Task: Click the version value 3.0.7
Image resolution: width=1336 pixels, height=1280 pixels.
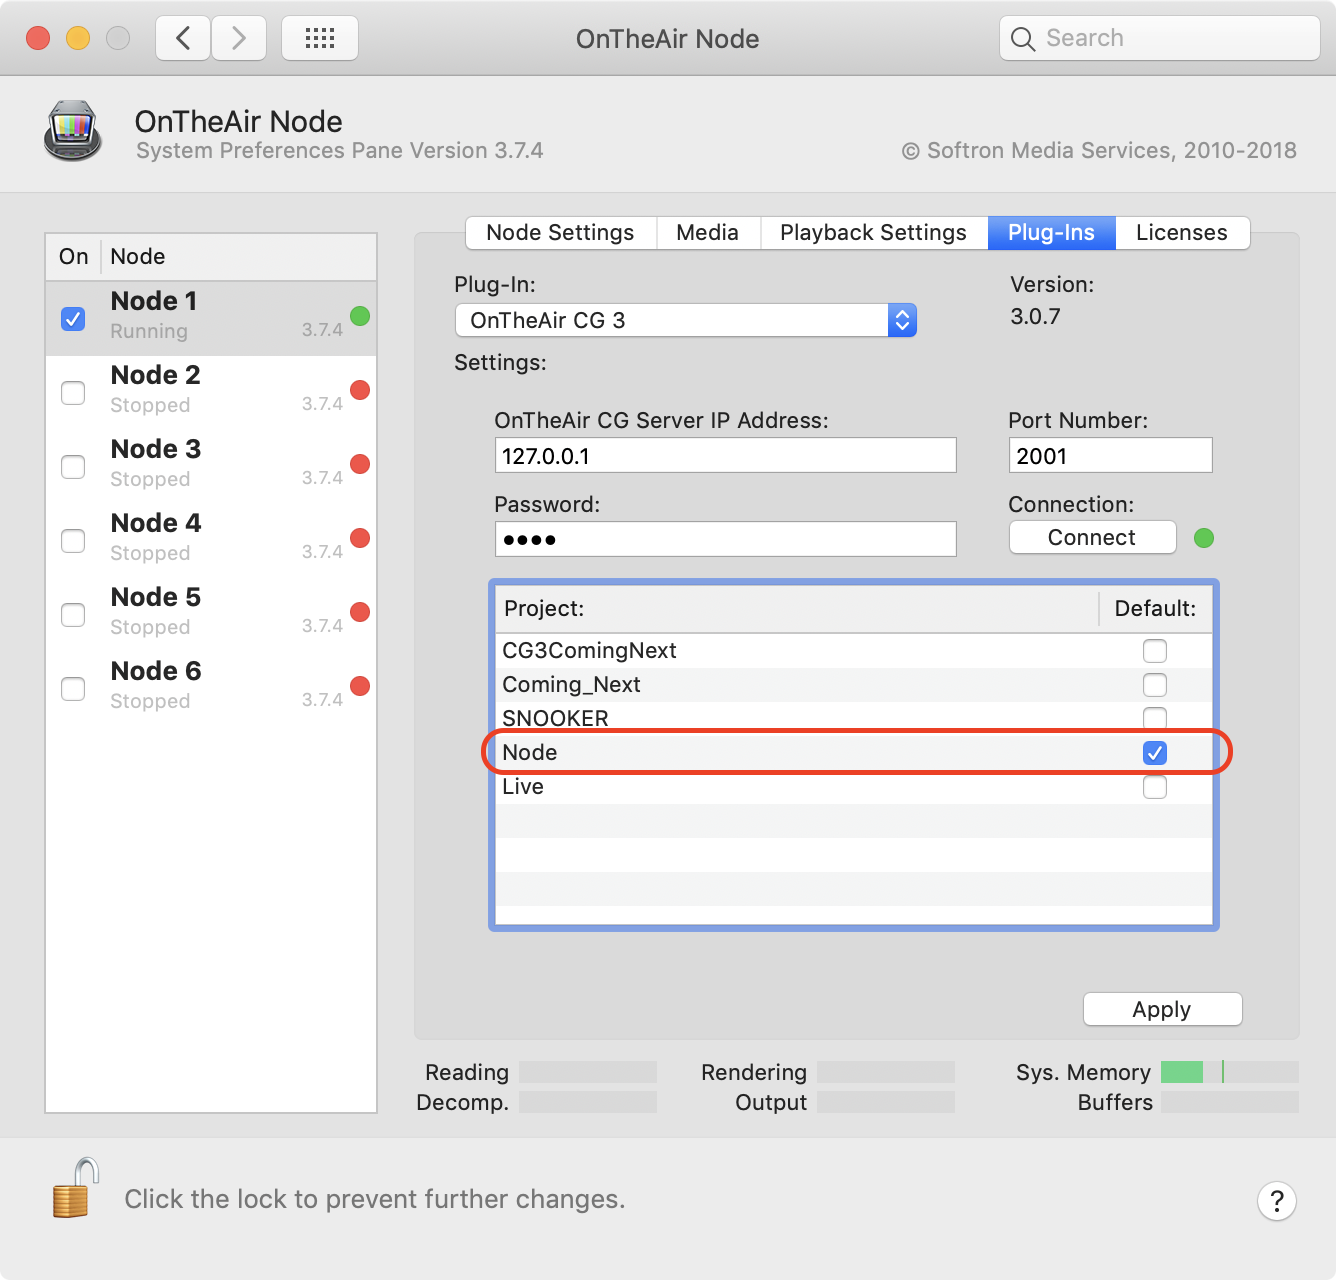Action: pos(1035,317)
